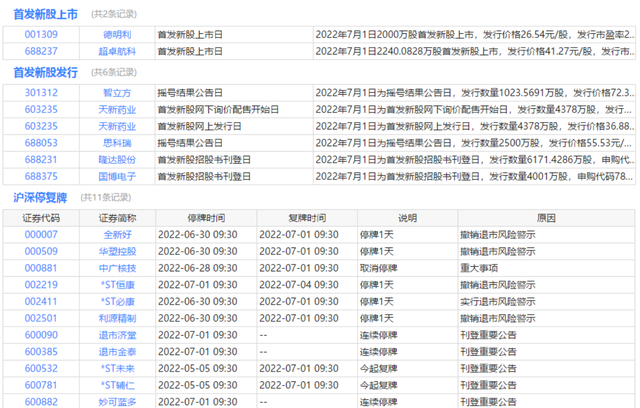The width and height of the screenshot is (640, 408).
Task: Open stock code 002411 link
Action: pyautogui.click(x=41, y=302)
